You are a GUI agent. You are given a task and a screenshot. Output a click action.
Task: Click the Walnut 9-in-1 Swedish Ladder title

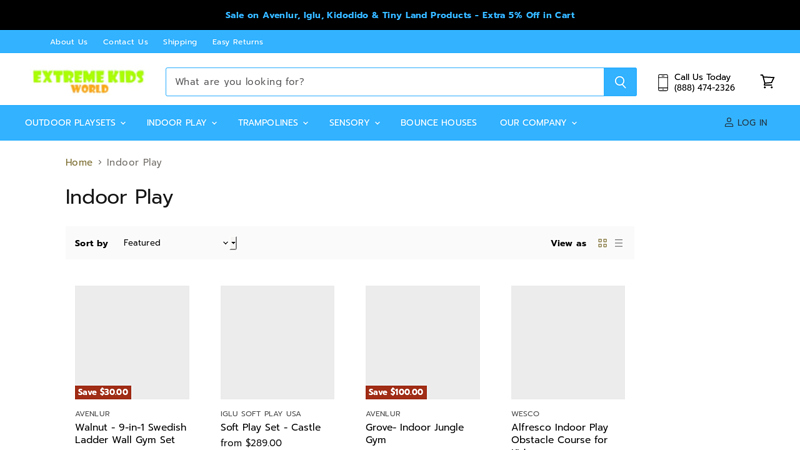[x=131, y=434]
